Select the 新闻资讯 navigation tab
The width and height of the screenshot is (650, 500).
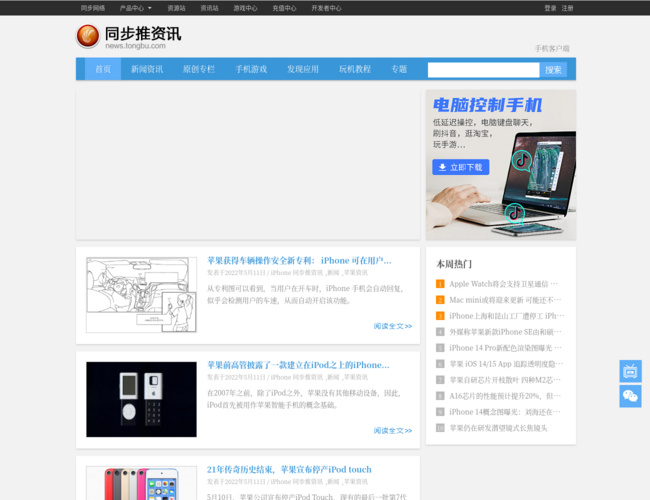coord(147,69)
